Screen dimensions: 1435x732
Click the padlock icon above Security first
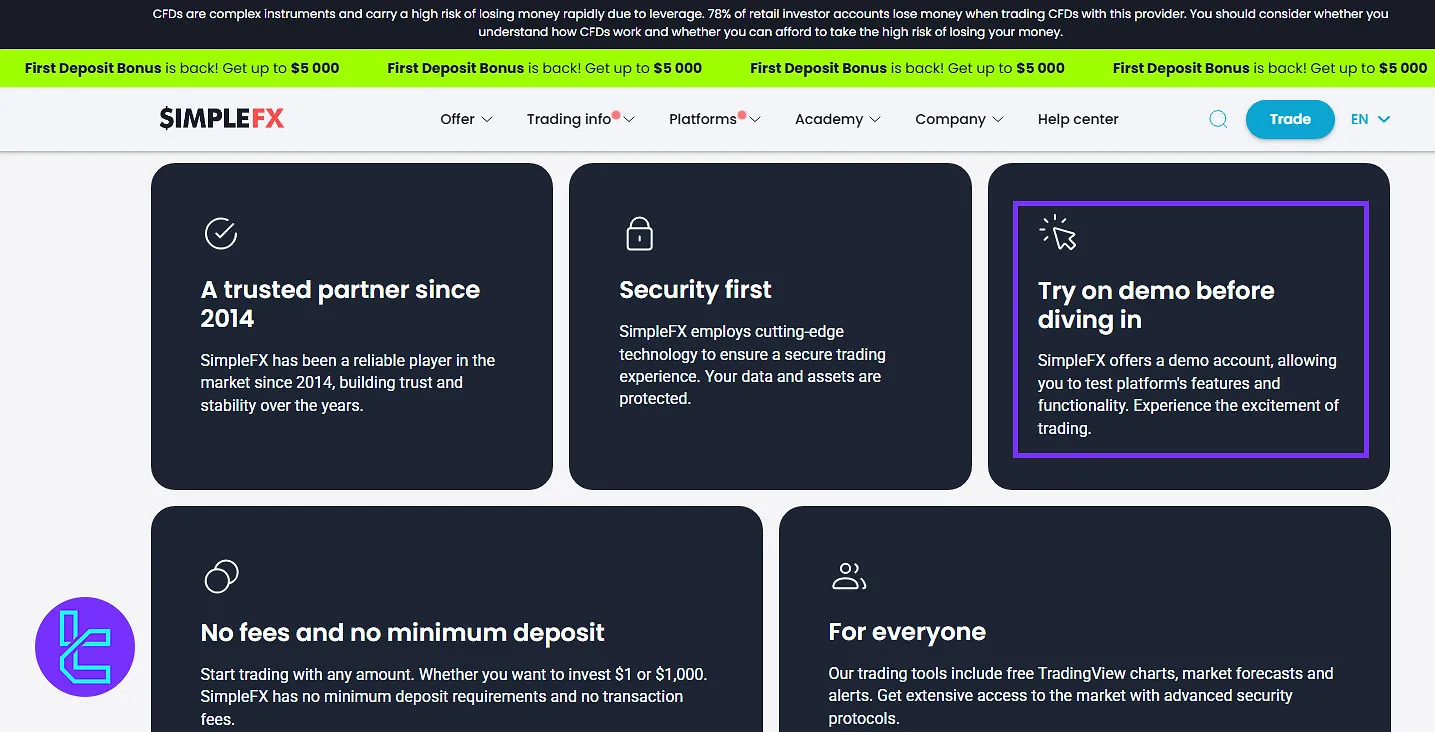pos(639,233)
